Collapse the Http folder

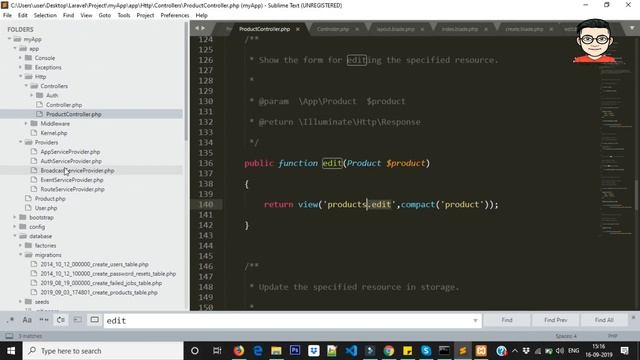[x=20, y=77]
